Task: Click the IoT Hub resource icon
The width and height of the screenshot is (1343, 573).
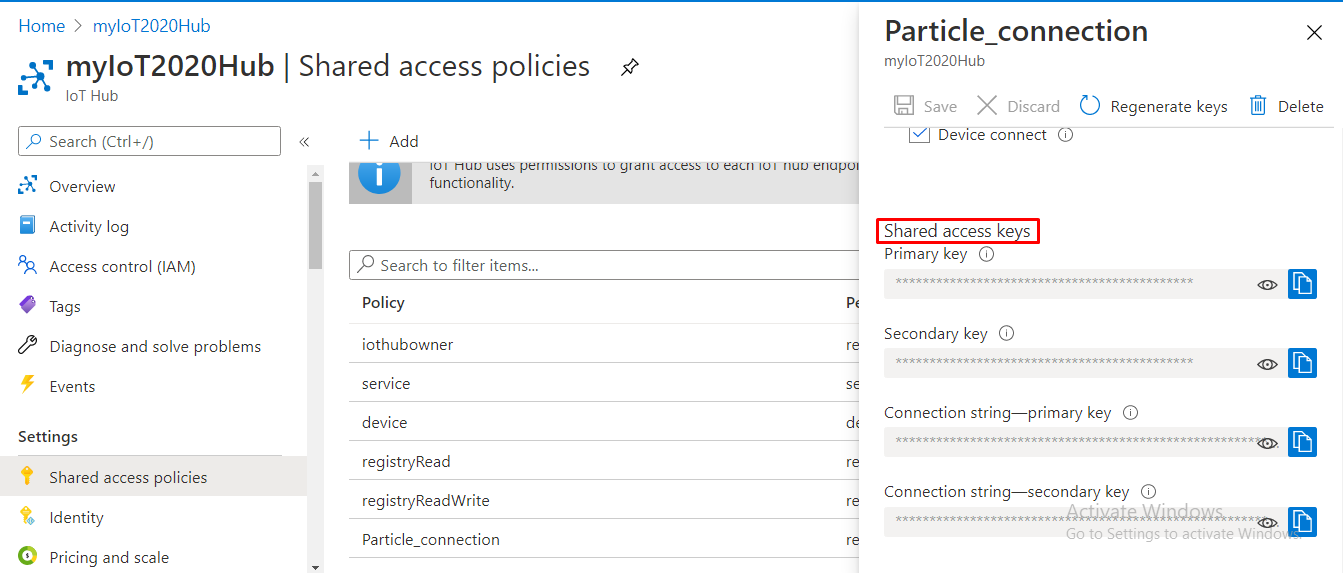Action: pos(35,78)
